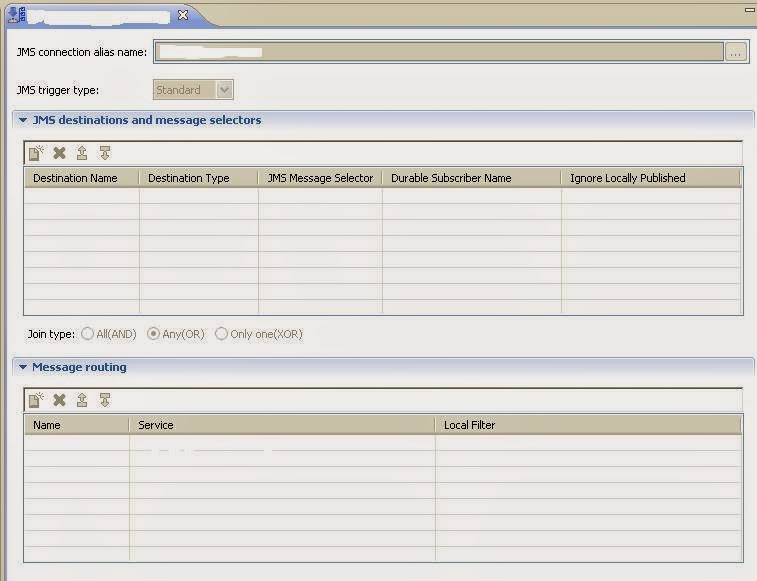Viewport: 757px width, 581px height.
Task: Collapse Message routing section
Action: tap(23, 367)
